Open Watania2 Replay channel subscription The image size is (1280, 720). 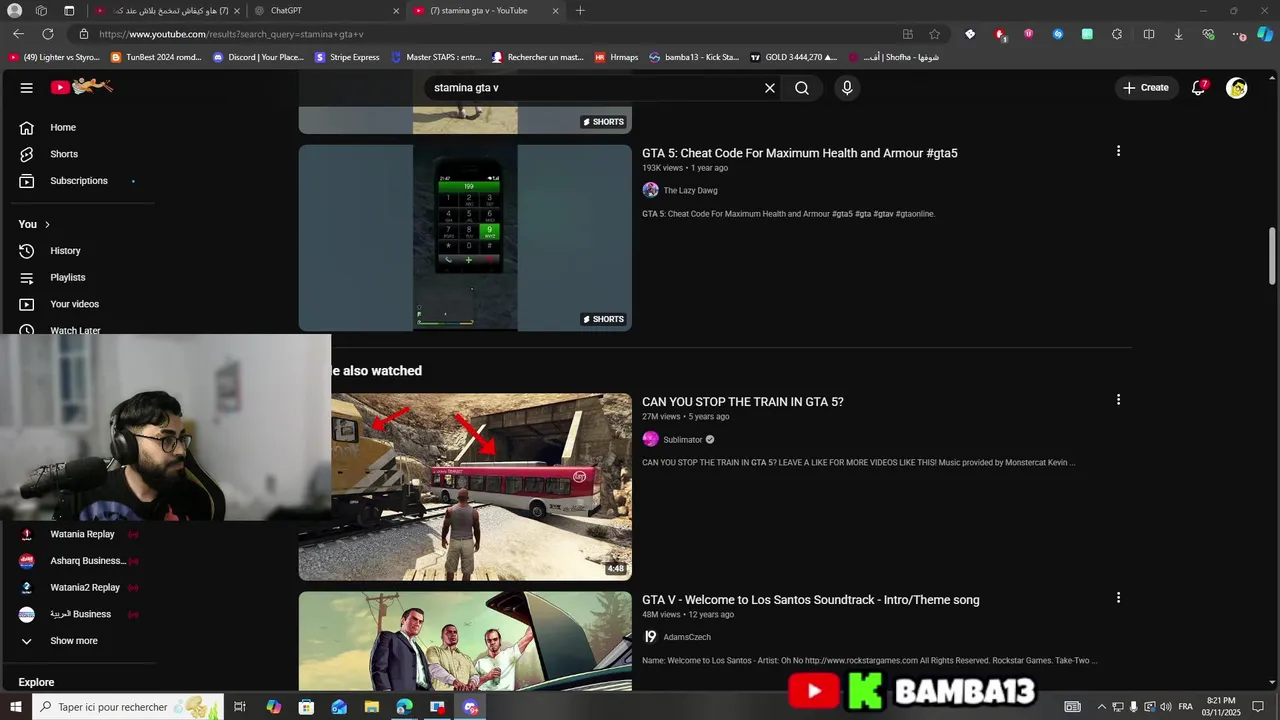click(85, 588)
